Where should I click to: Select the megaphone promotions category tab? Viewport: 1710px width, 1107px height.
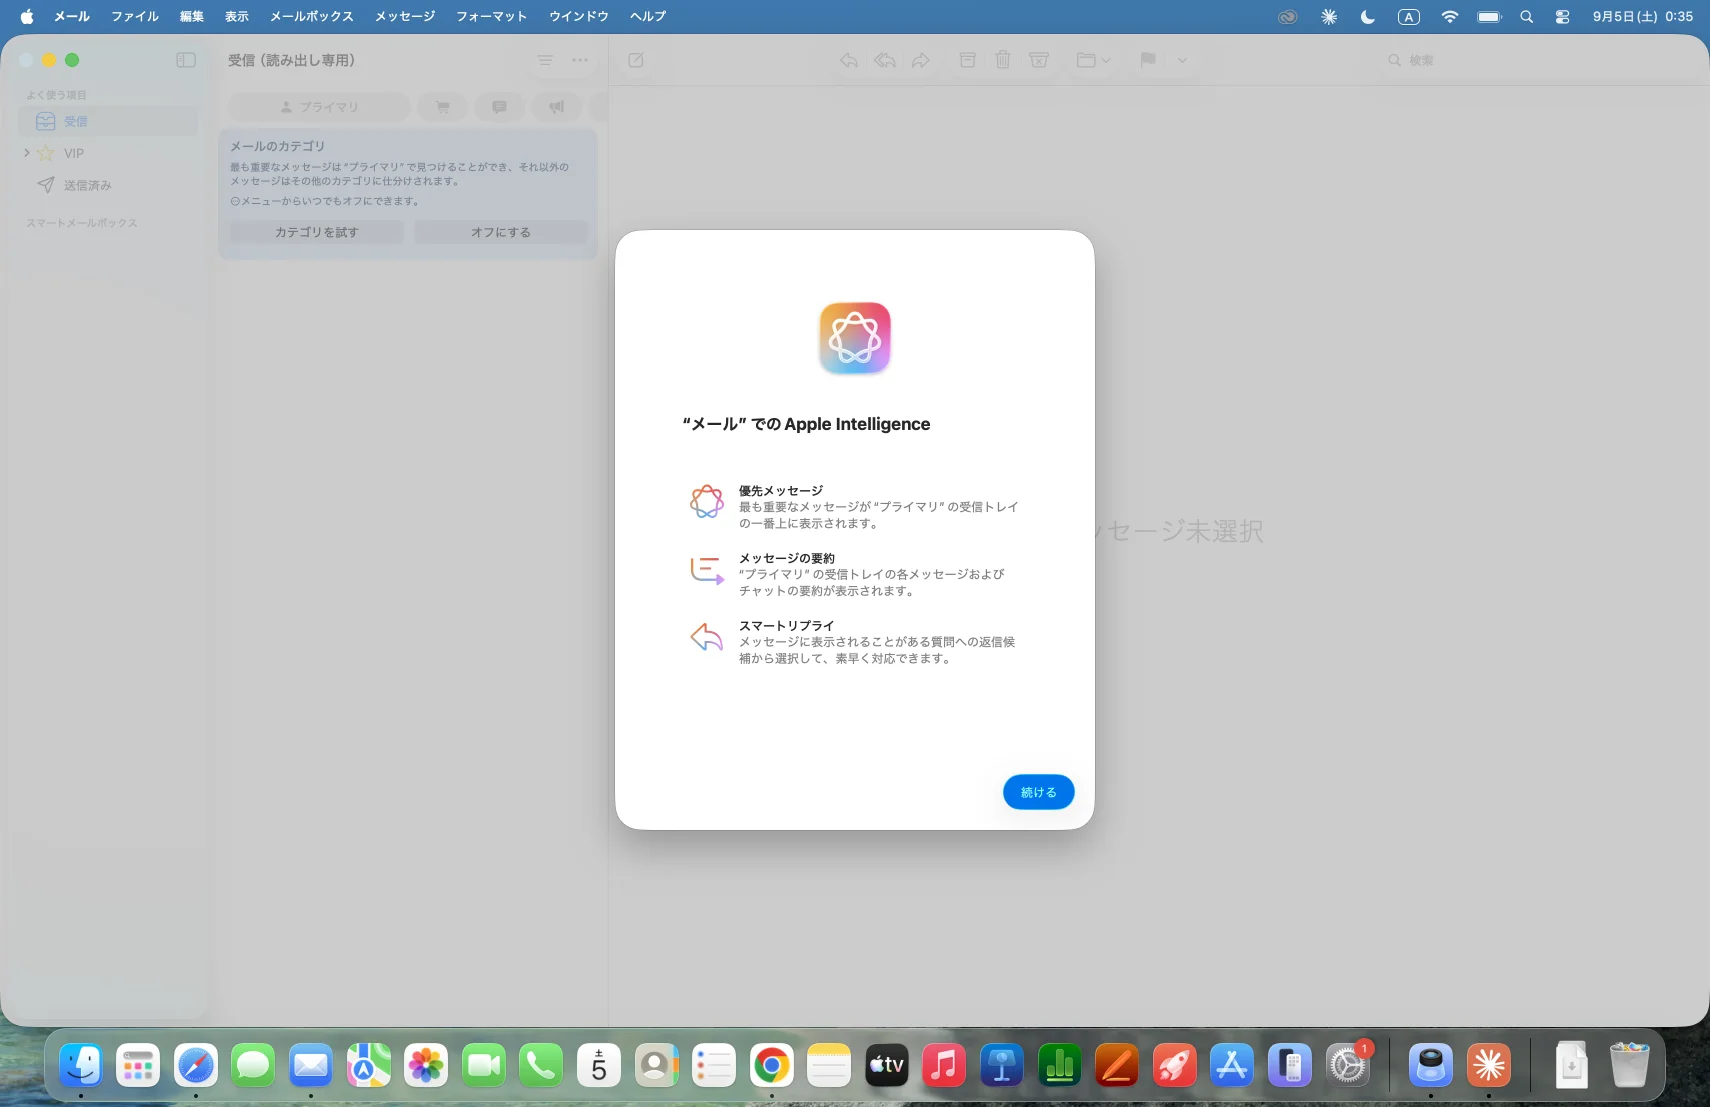tap(557, 107)
